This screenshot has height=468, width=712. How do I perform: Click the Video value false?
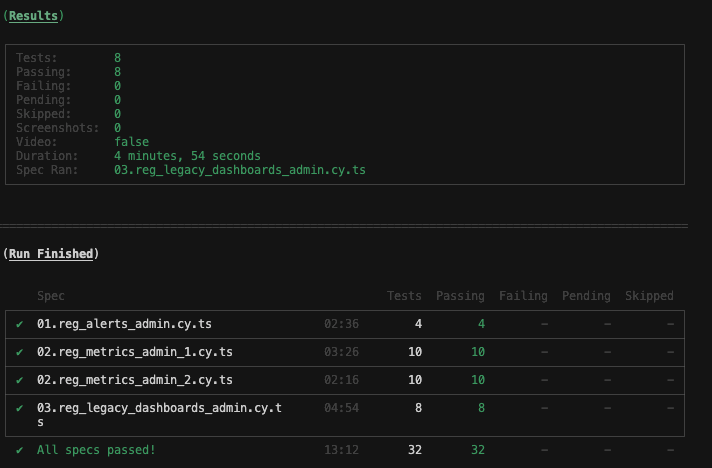click(131, 142)
